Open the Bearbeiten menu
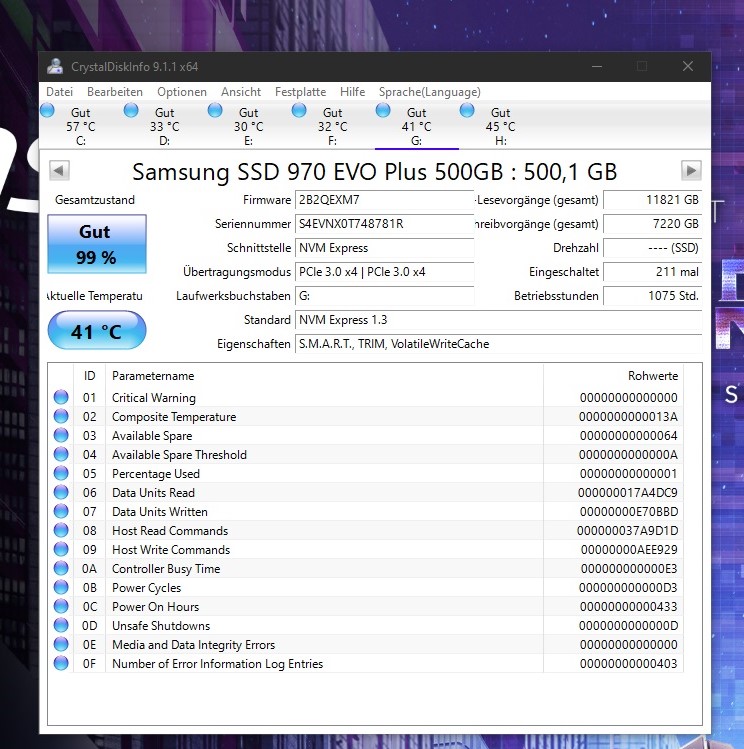Viewport: 744px width, 749px height. [x=115, y=92]
